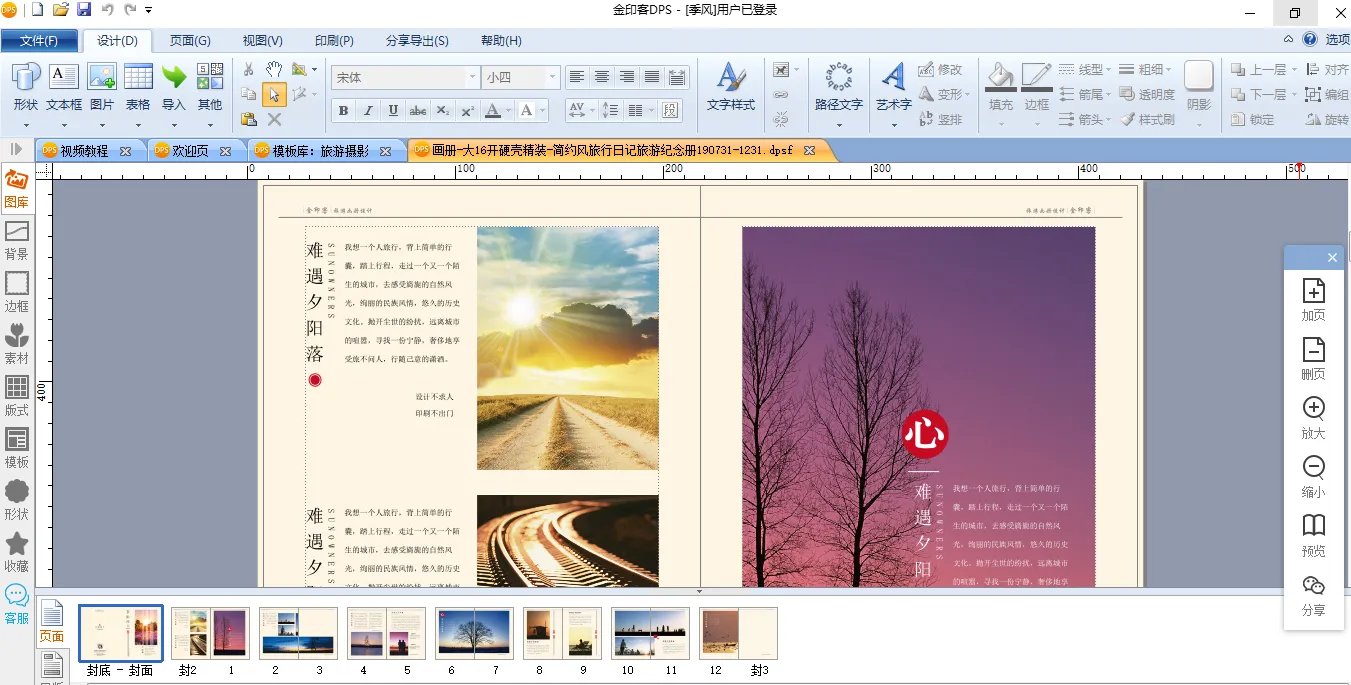Screen dimensions: 1351x685
Task: Select page thumbnail spread 6-7
Action: [474, 633]
